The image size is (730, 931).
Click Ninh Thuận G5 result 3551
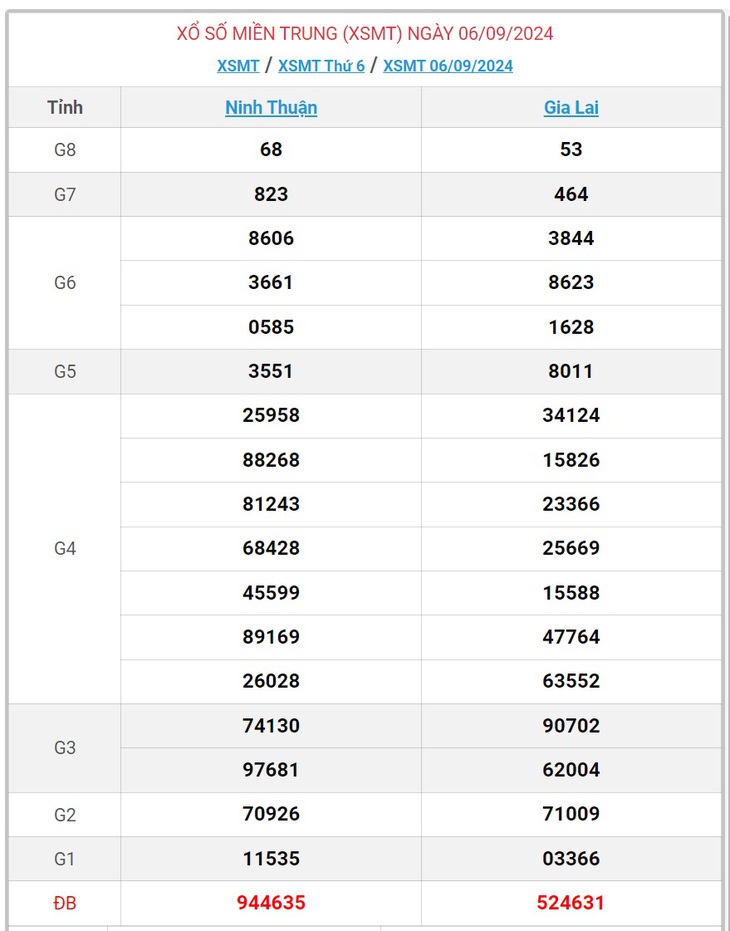tap(271, 371)
